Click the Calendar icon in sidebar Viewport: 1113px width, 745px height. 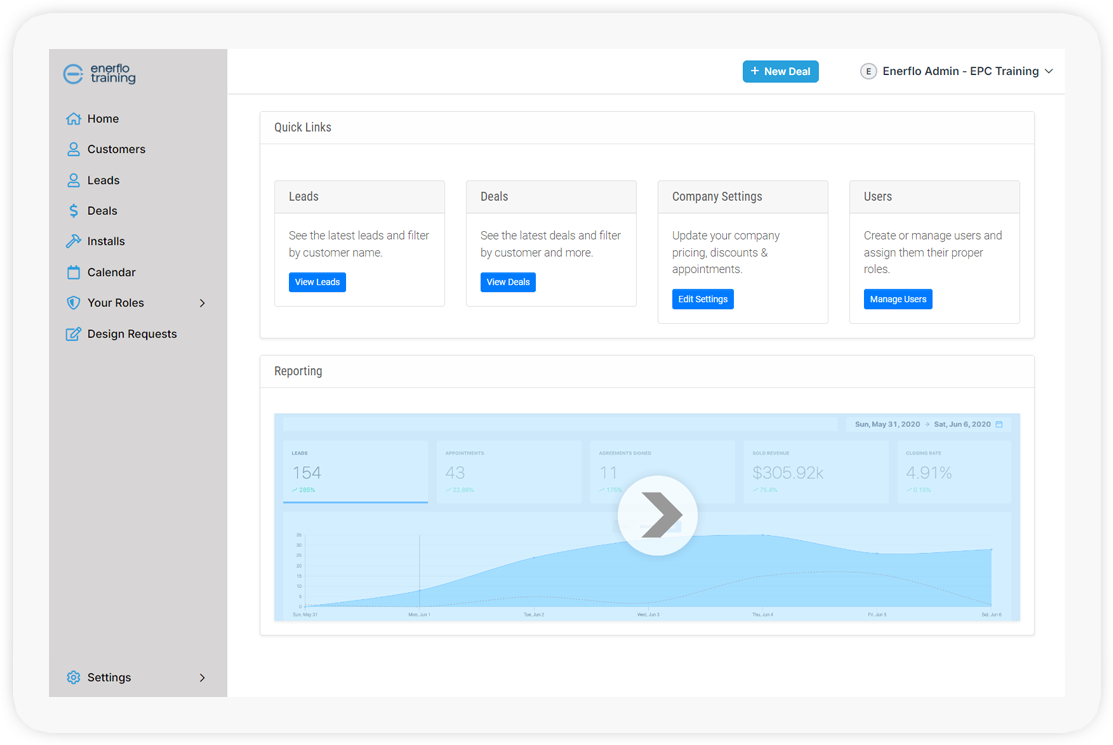click(73, 272)
